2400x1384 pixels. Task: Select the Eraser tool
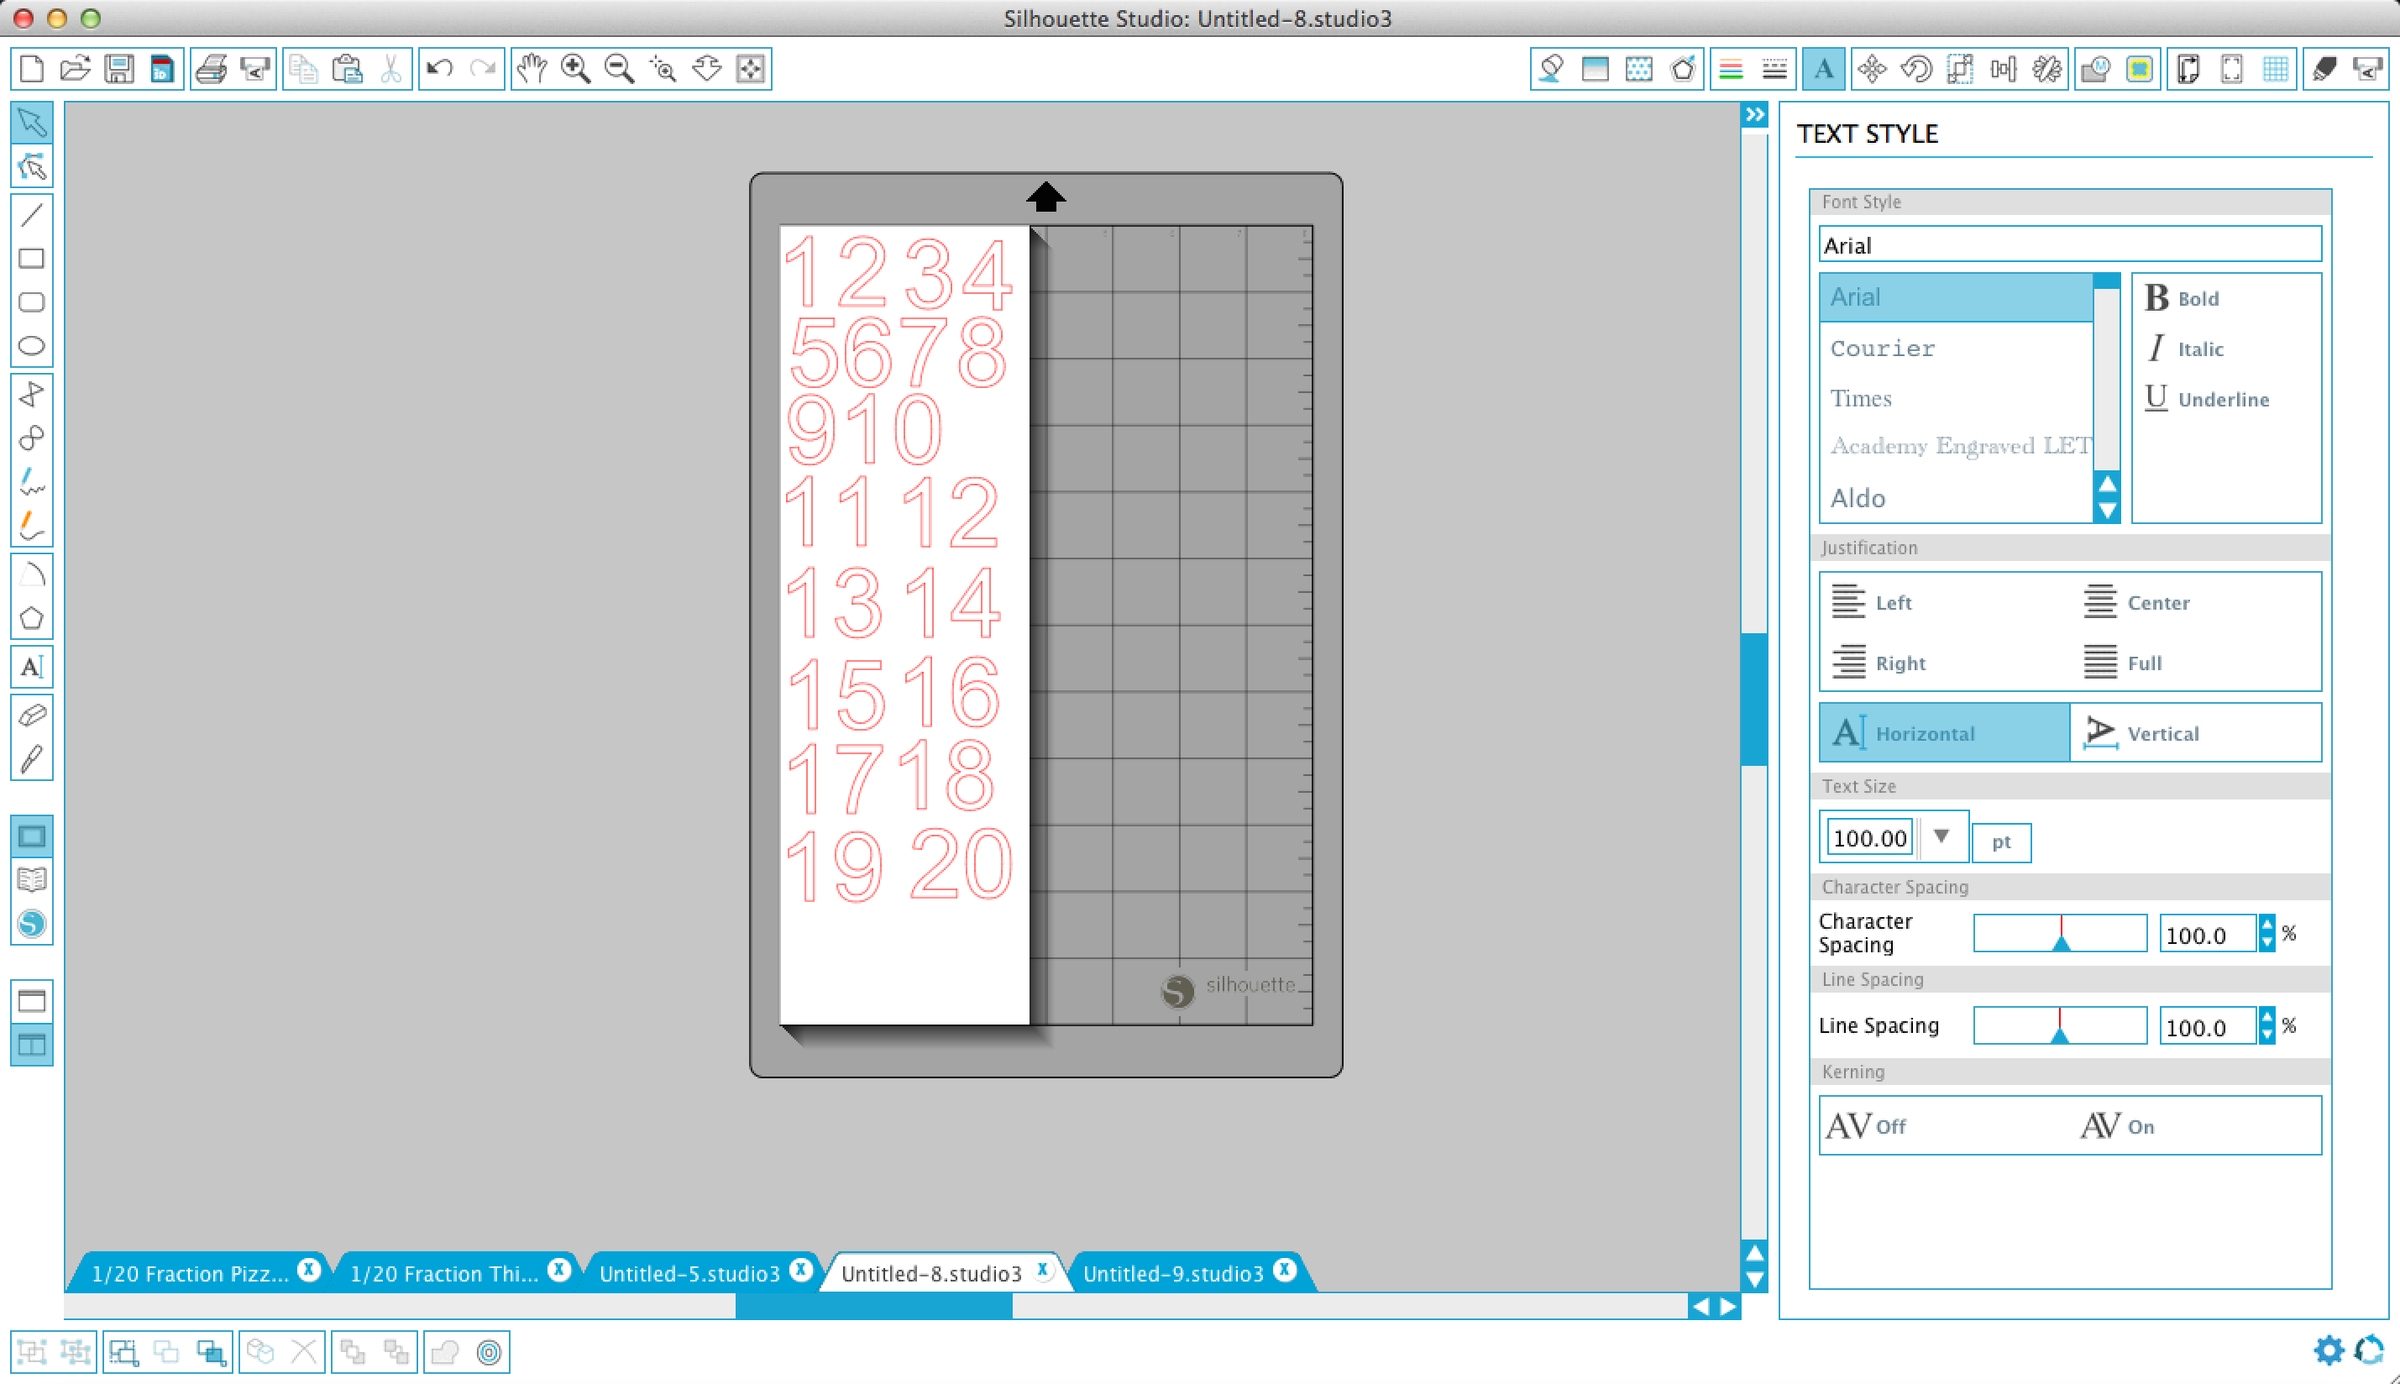pyautogui.click(x=31, y=715)
